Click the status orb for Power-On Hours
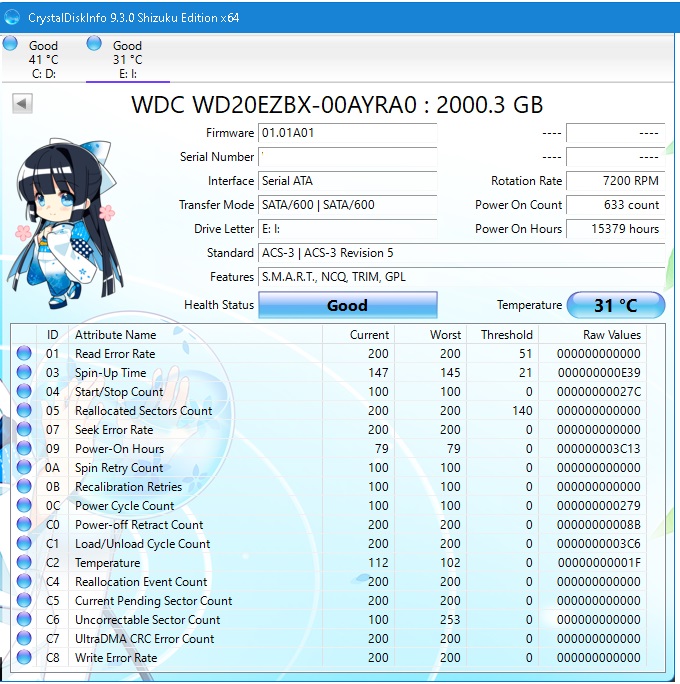 pyautogui.click(x=24, y=448)
